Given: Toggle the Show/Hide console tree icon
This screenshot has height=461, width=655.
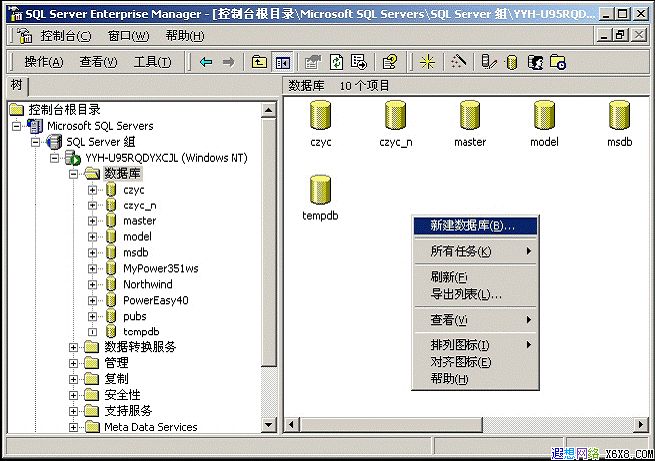Looking at the screenshot, I should [x=282, y=62].
